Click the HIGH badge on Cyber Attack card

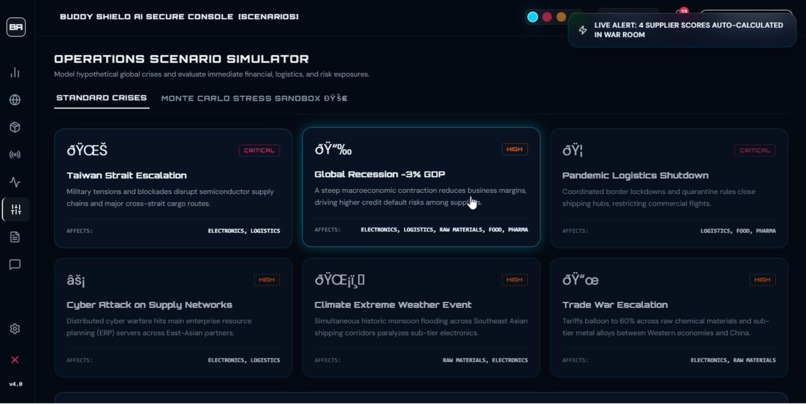tap(267, 280)
